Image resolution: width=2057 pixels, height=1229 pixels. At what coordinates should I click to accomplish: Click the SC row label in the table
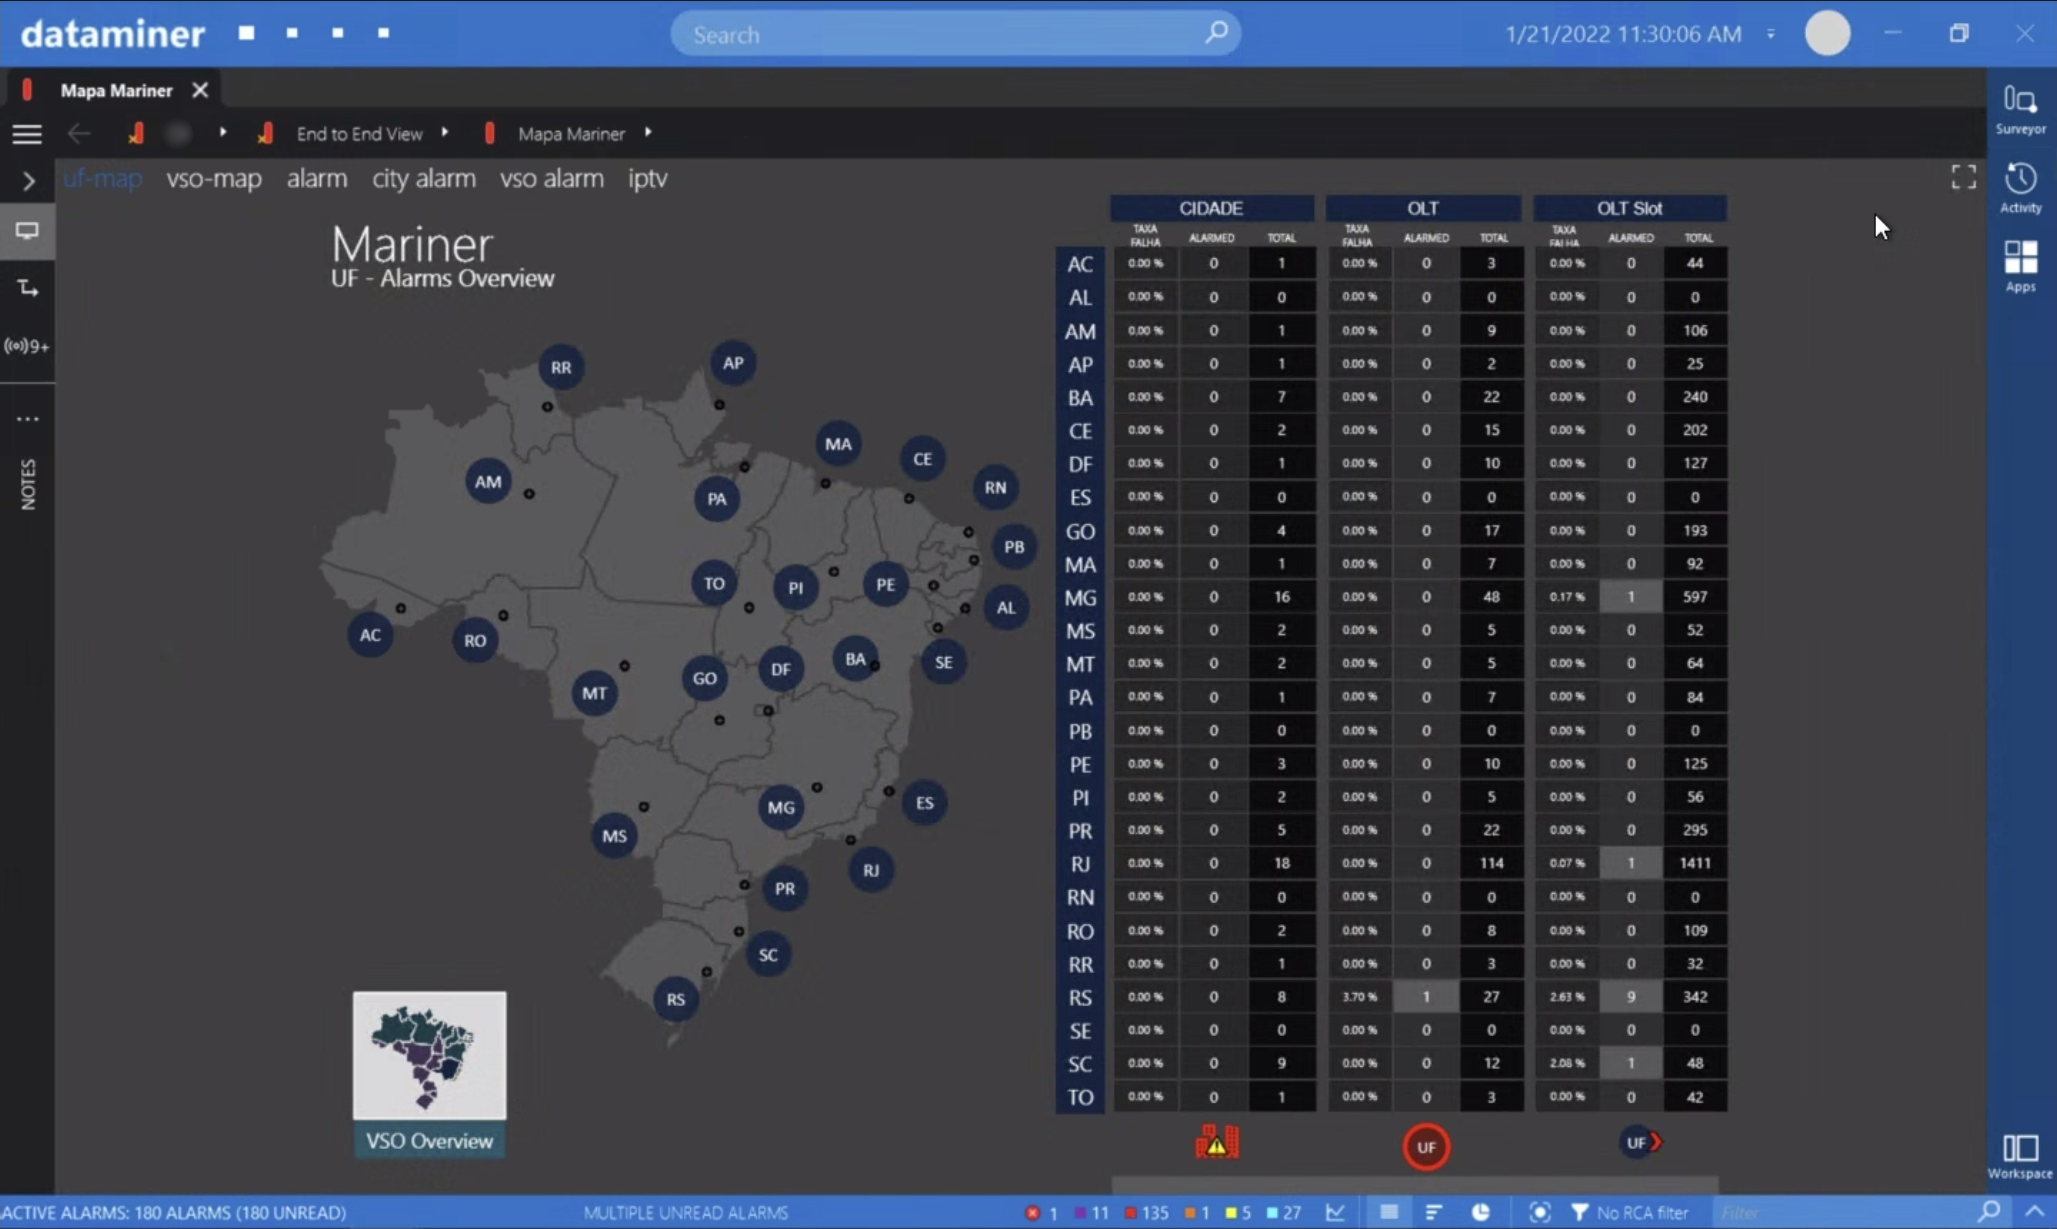tap(1079, 1064)
